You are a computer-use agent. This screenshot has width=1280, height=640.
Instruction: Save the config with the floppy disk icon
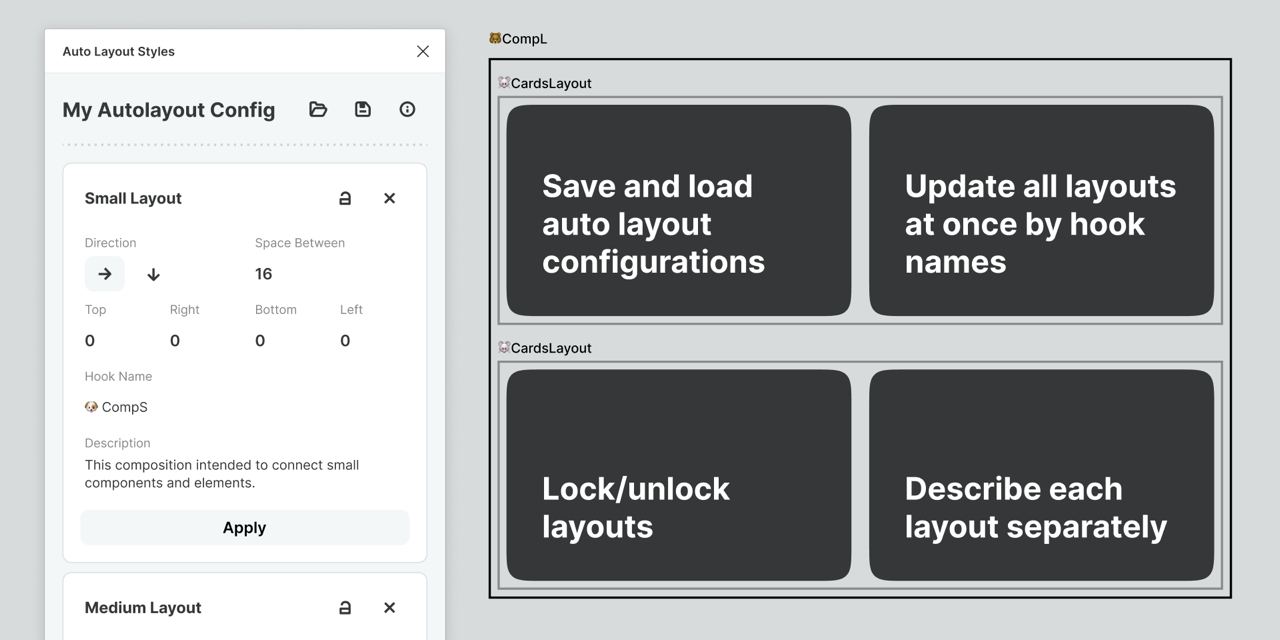(x=363, y=109)
